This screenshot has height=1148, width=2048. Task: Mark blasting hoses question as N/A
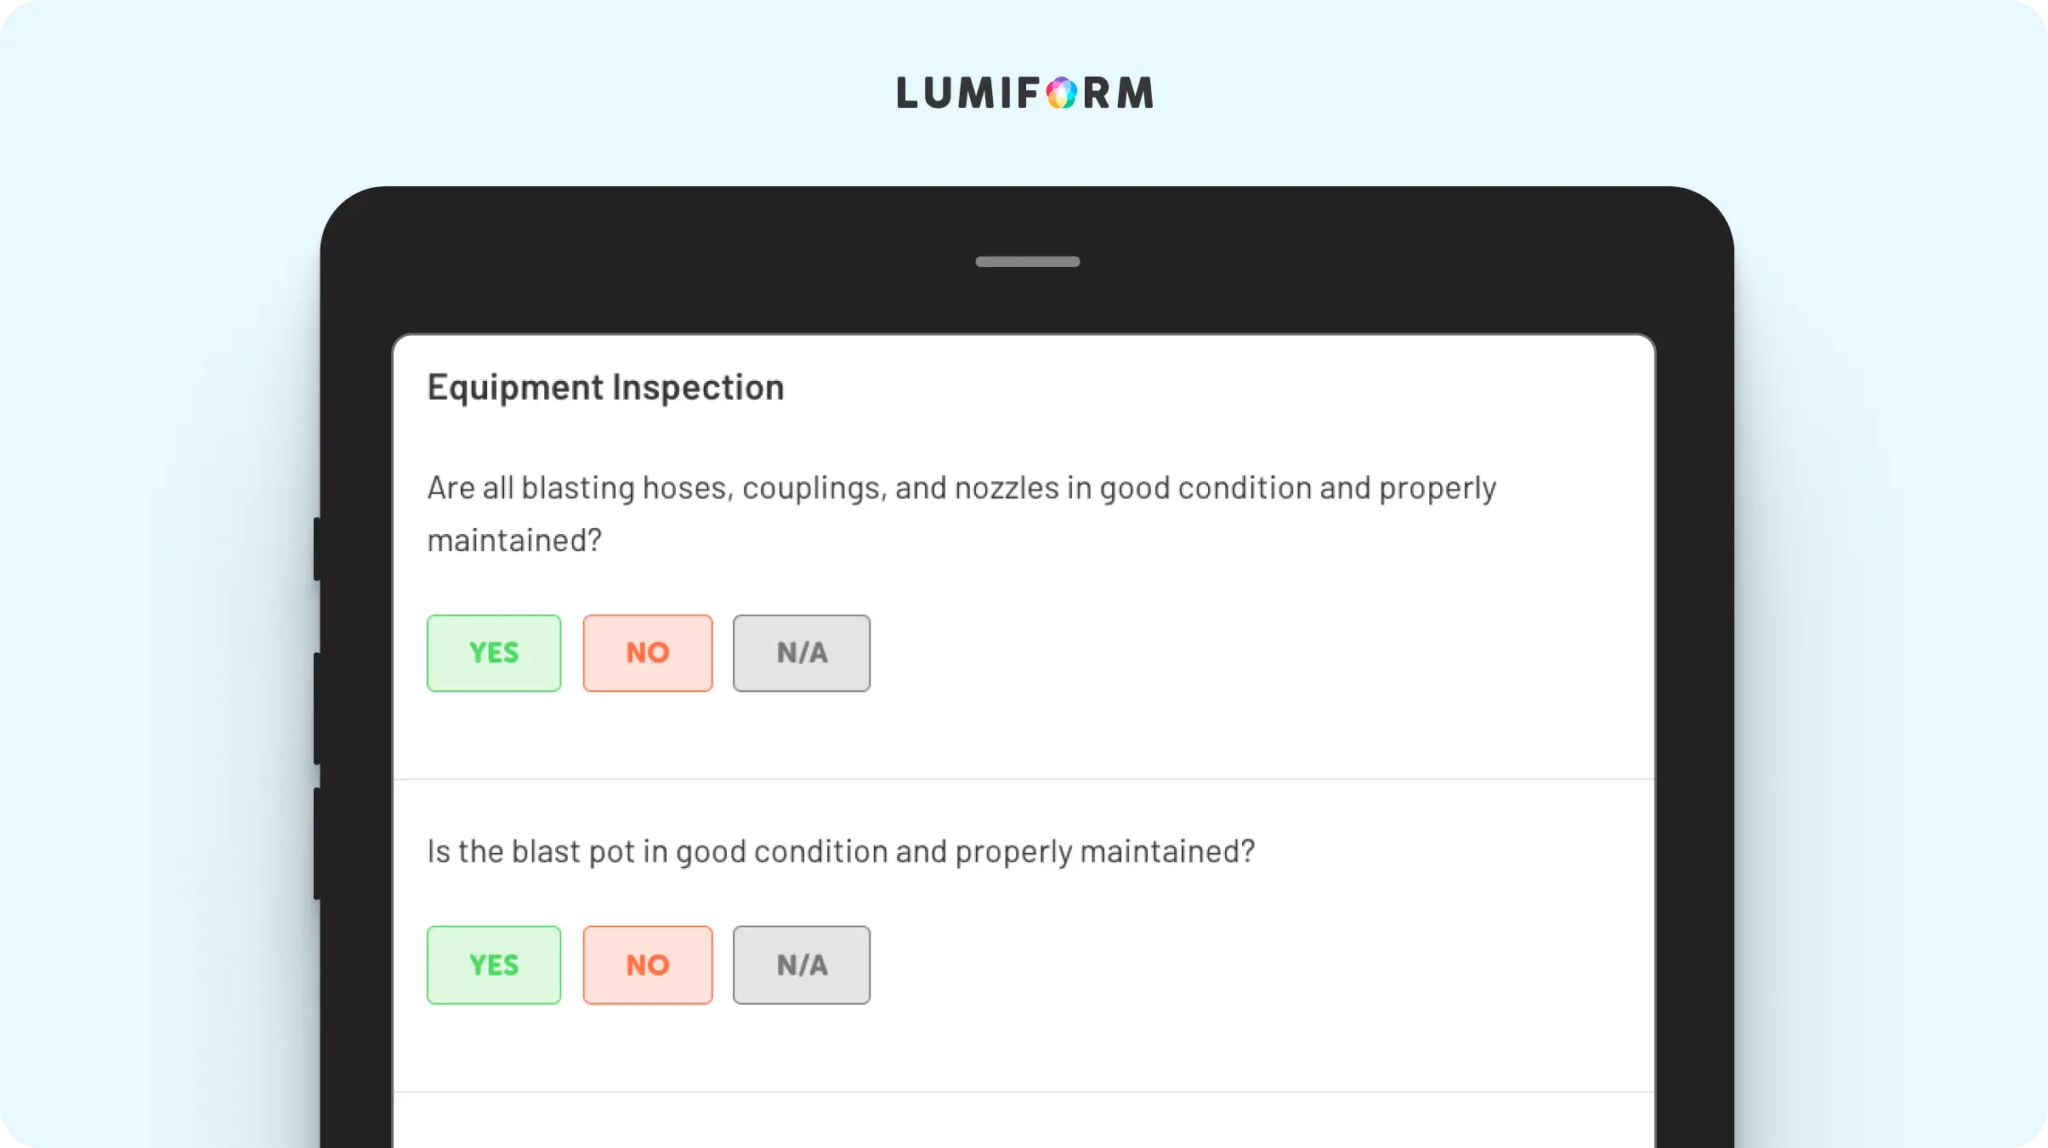tap(802, 653)
